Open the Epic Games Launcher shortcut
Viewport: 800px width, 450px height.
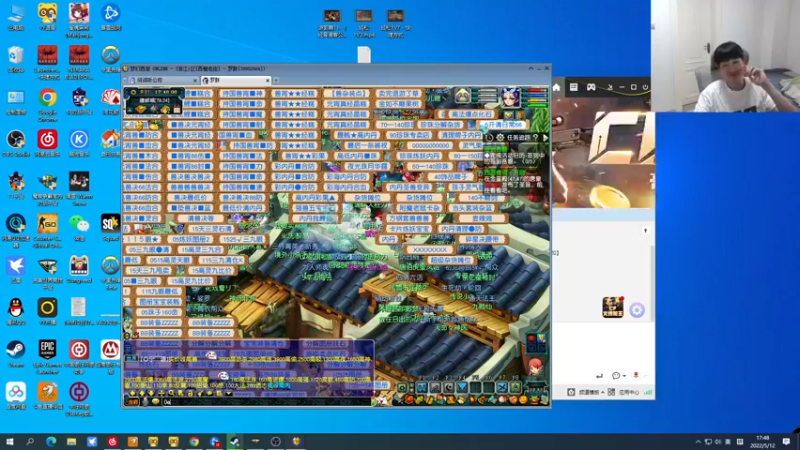47,349
